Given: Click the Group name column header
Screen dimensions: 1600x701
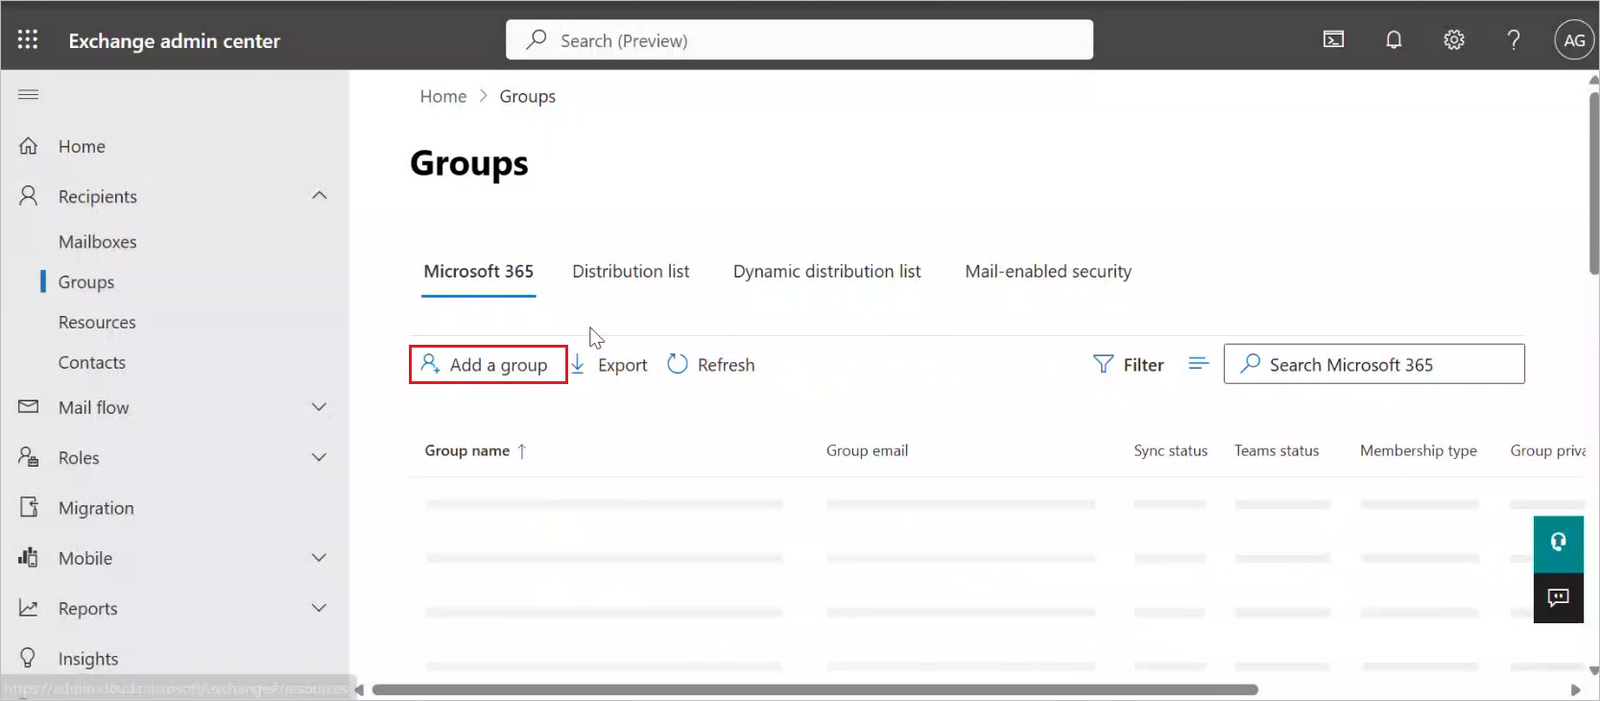Looking at the screenshot, I should click(467, 451).
